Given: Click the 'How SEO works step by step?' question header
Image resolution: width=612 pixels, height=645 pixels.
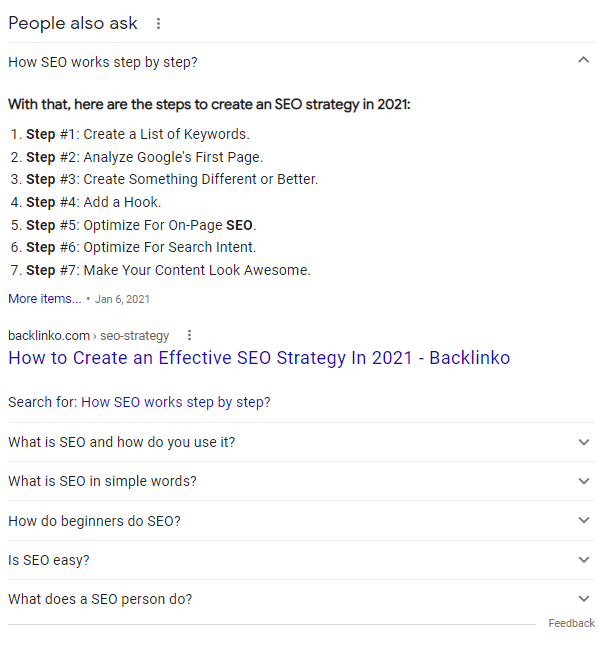Looking at the screenshot, I should 103,62.
